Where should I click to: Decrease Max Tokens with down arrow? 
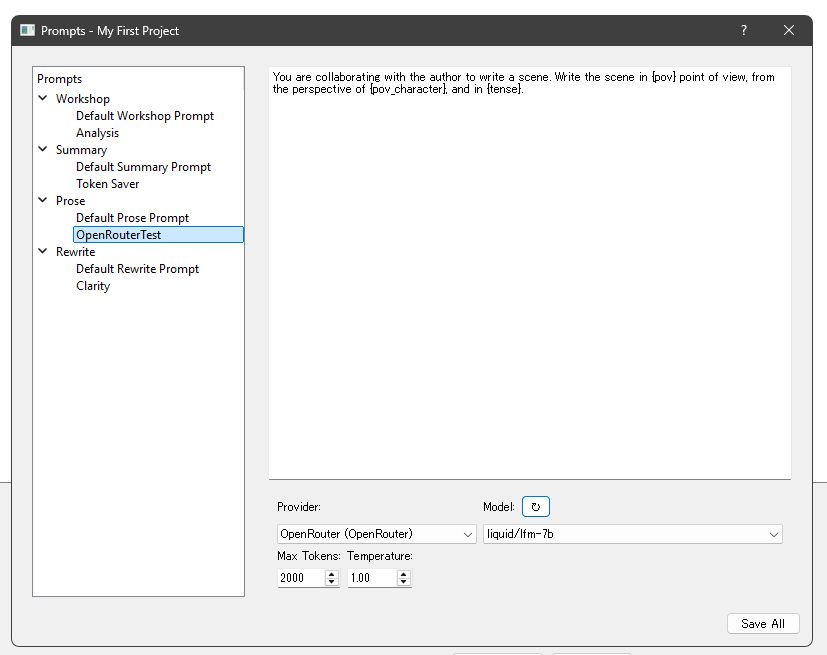331,582
